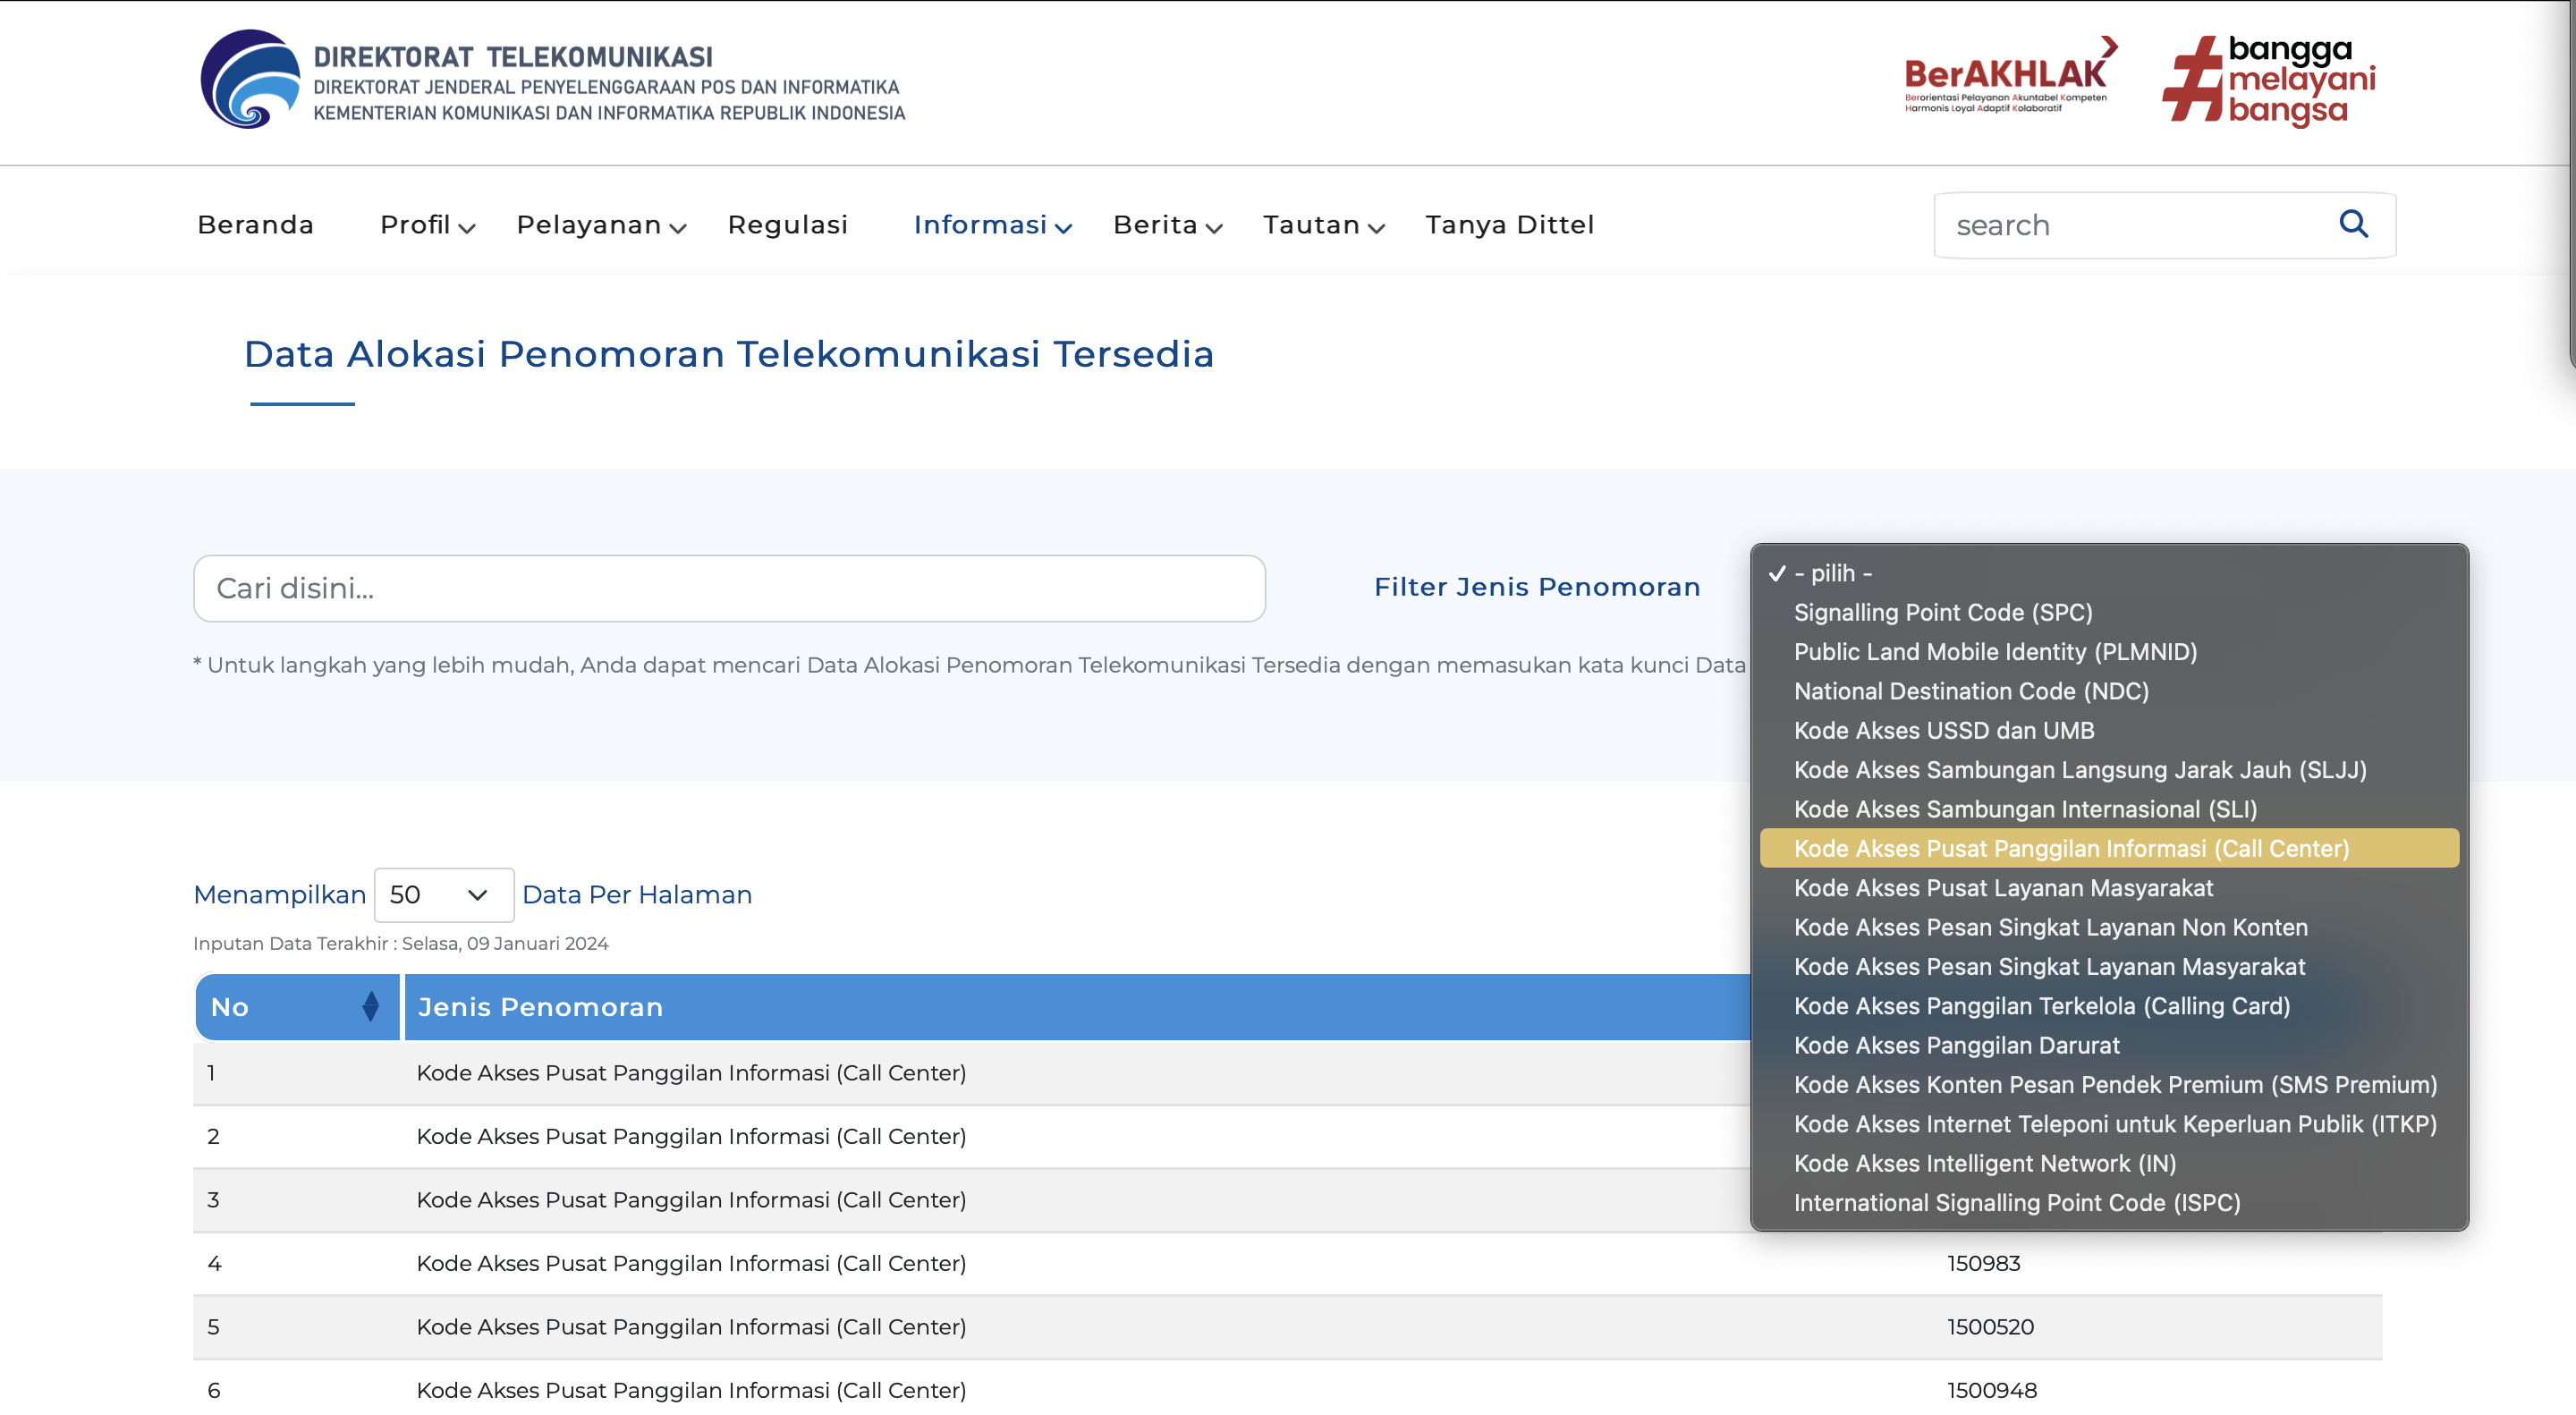Click row 3 Jenis Penomoran text
Image resolution: width=2576 pixels, height=1415 pixels.
point(691,1199)
